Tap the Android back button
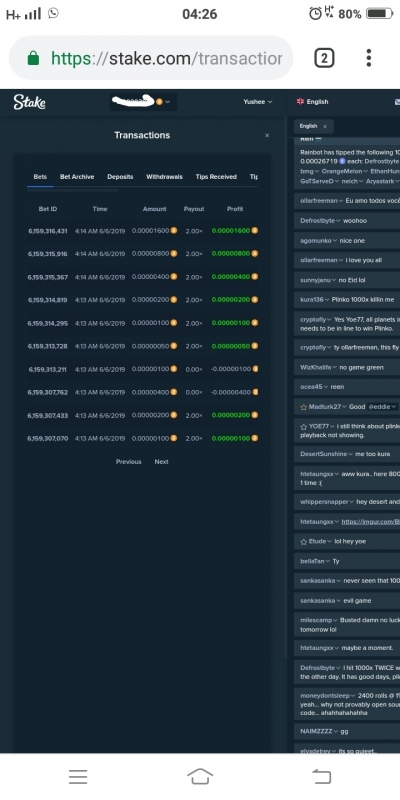 (322, 777)
